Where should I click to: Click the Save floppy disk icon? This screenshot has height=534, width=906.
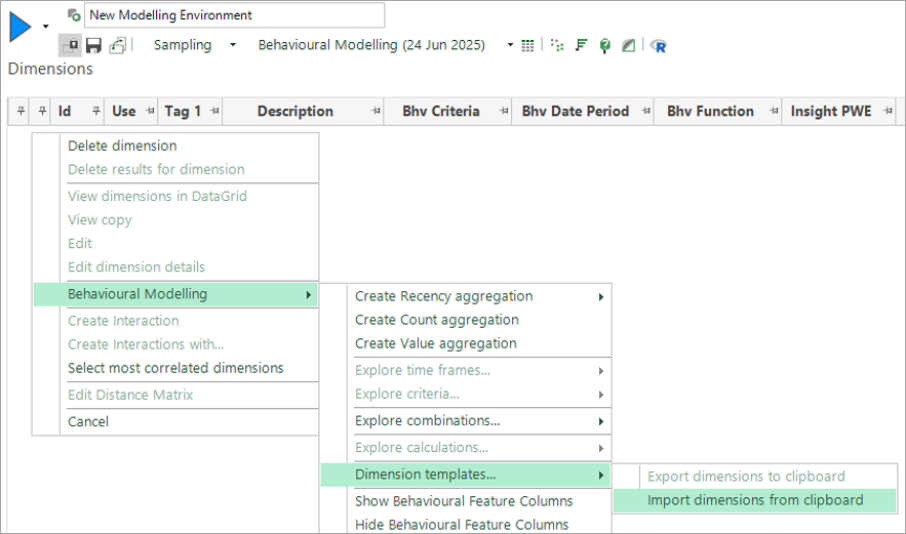click(93, 45)
